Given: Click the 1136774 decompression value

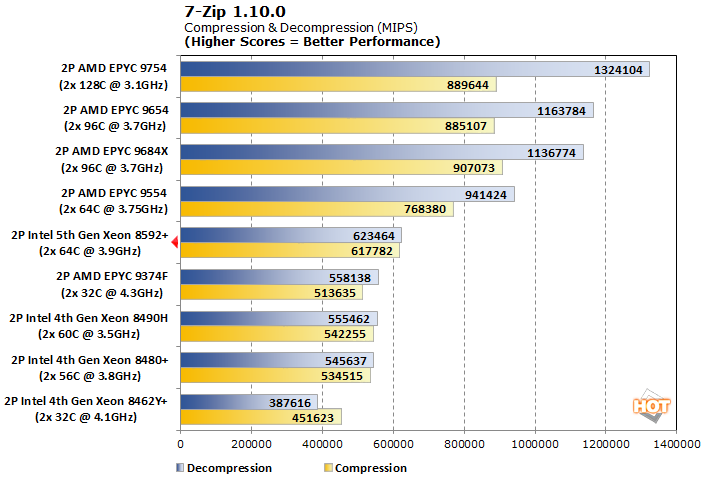Looking at the screenshot, I should click(551, 153).
